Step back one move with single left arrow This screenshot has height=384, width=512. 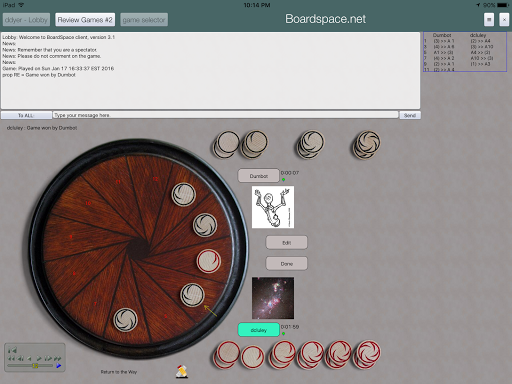coord(29,358)
